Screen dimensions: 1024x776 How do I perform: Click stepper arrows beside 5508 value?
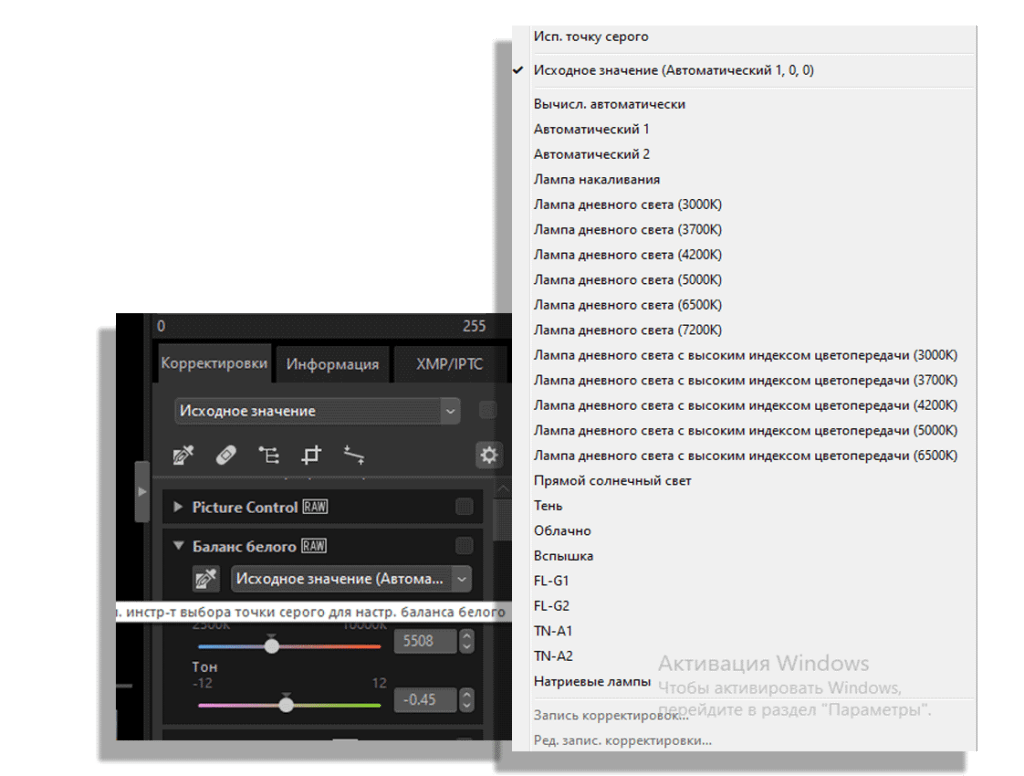pyautogui.click(x=466, y=641)
